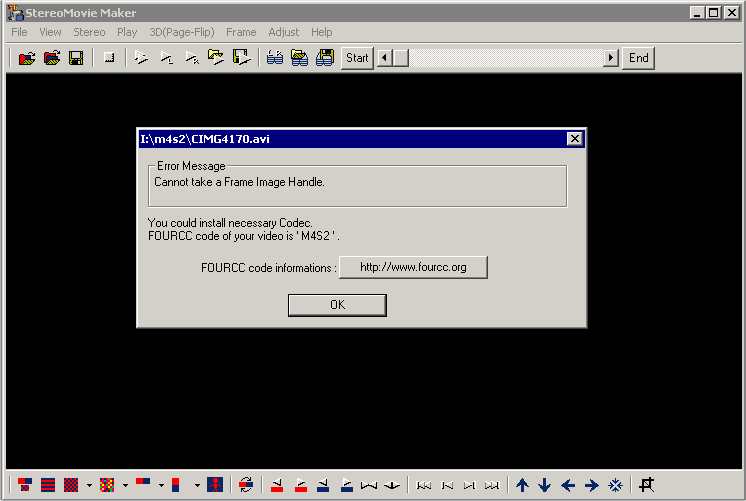Select interlaced horizontal stripes mode
Image resolution: width=746 pixels, height=501 pixels.
tap(48, 485)
